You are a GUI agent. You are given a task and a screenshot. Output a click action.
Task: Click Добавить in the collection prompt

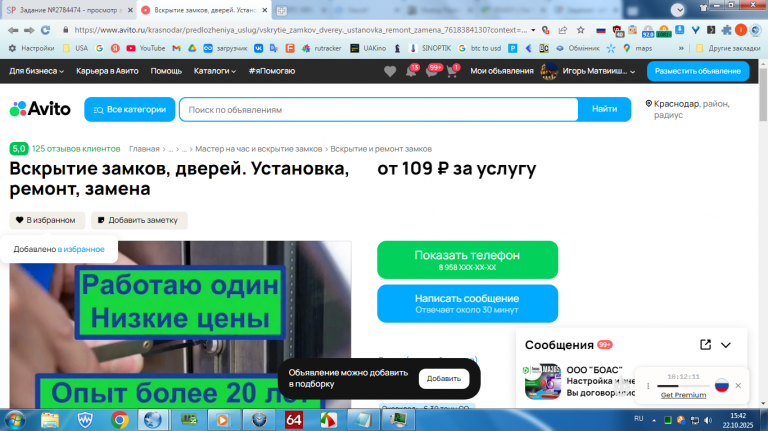pos(444,379)
